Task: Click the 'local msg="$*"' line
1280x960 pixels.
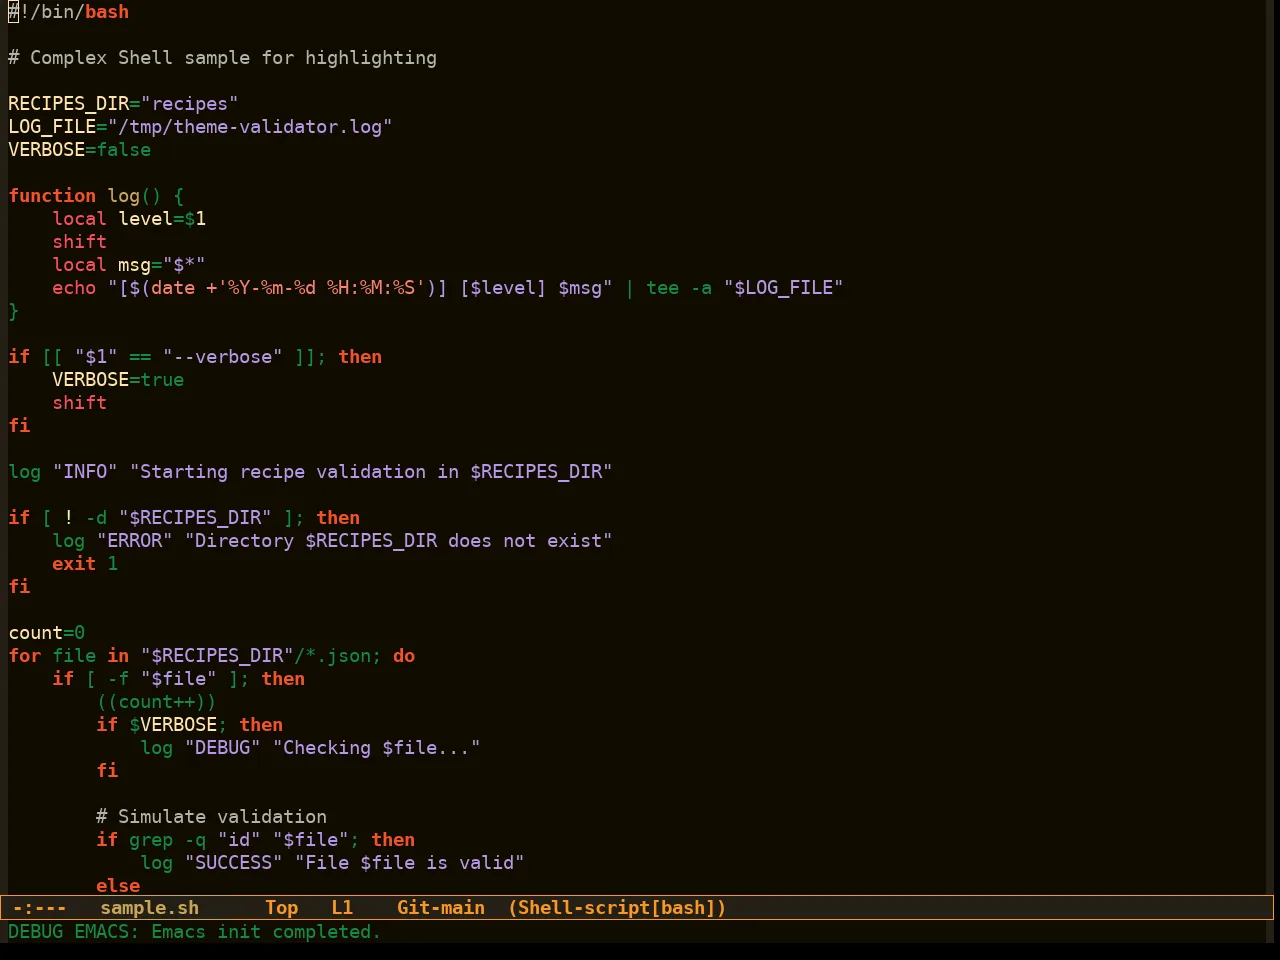Action: pyautogui.click(x=129, y=265)
